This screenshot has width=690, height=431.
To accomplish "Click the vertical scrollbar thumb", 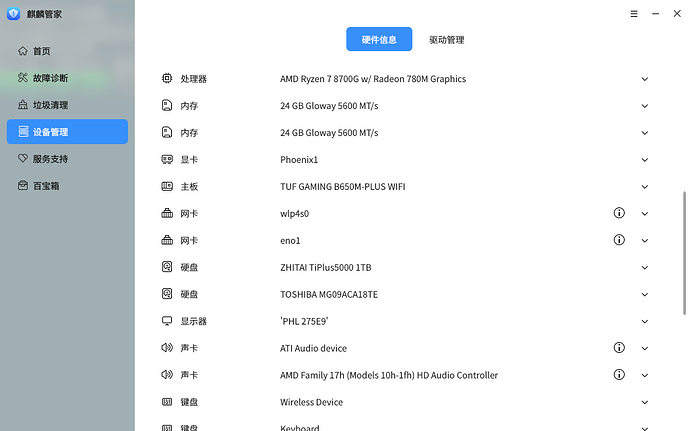I will tap(684, 253).
